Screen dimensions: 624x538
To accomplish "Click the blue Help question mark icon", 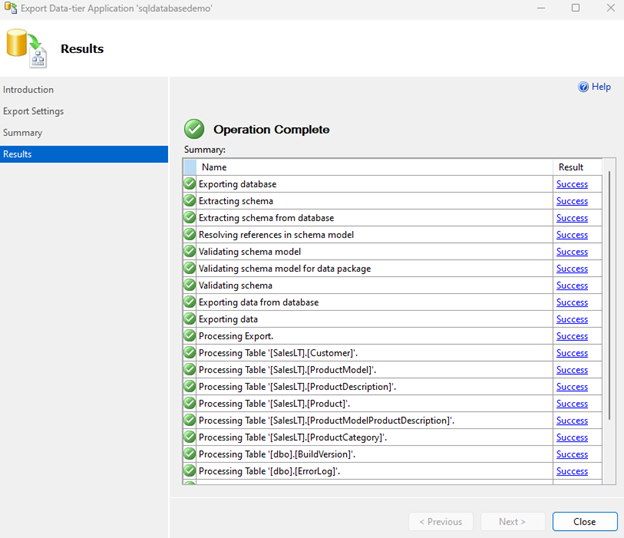I will coord(584,87).
